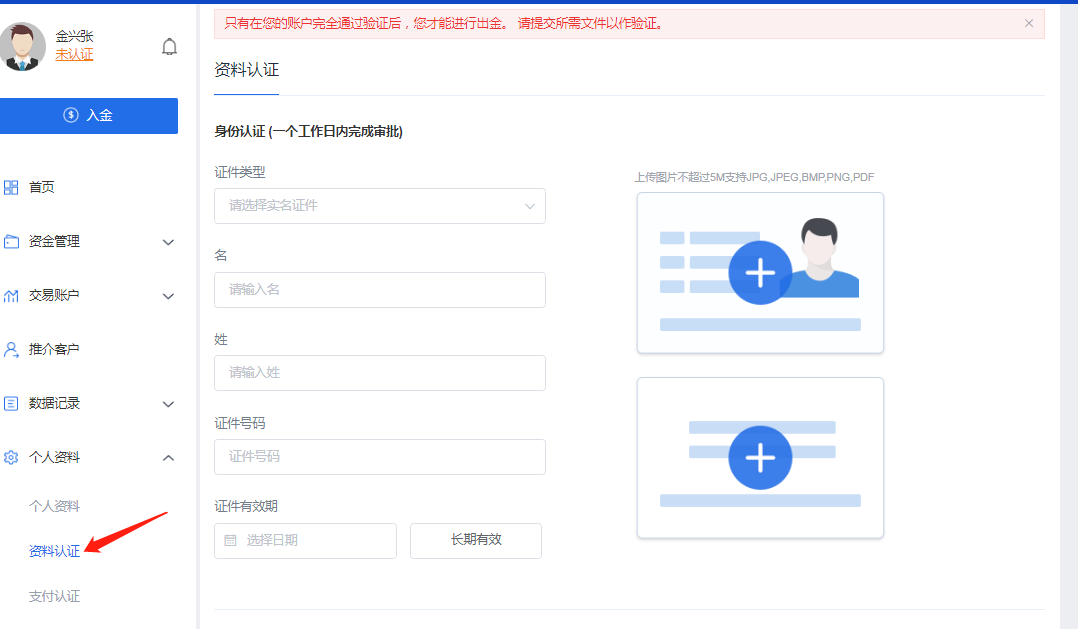
Task: Open the 支付认证 submenu item
Action: click(54, 596)
